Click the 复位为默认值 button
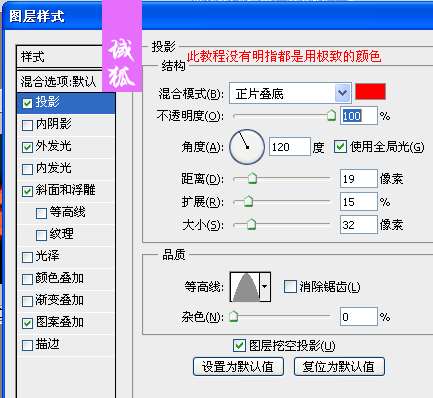The image size is (433, 398). tap(339, 367)
